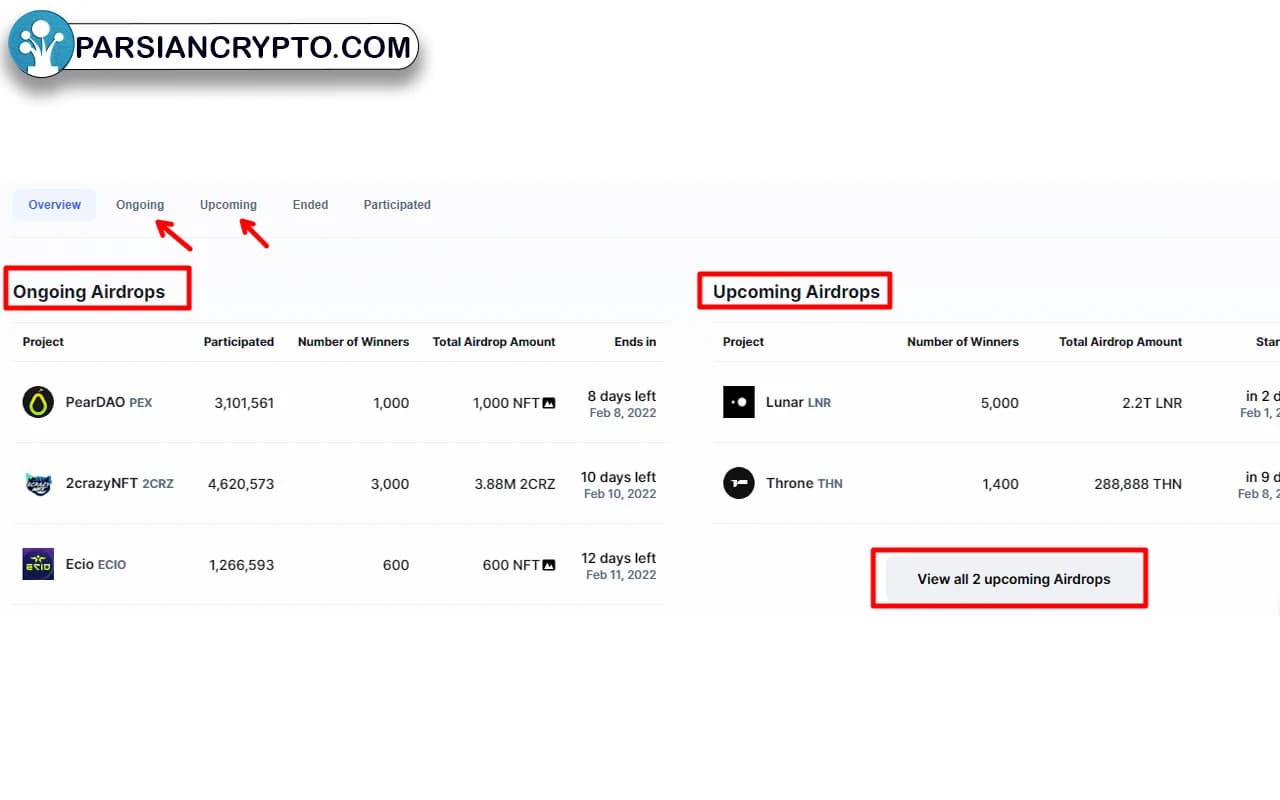Open the Ongoing tab
This screenshot has height=800, width=1280.
pyautogui.click(x=140, y=205)
